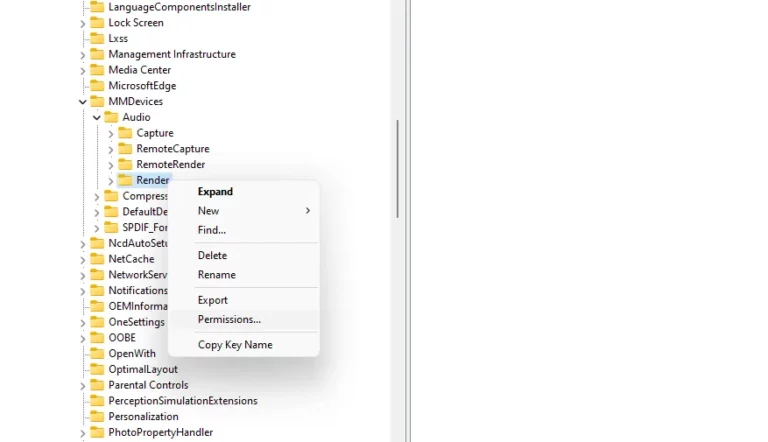768x442 pixels.
Task: Open the New submenu
Action: pos(243,211)
